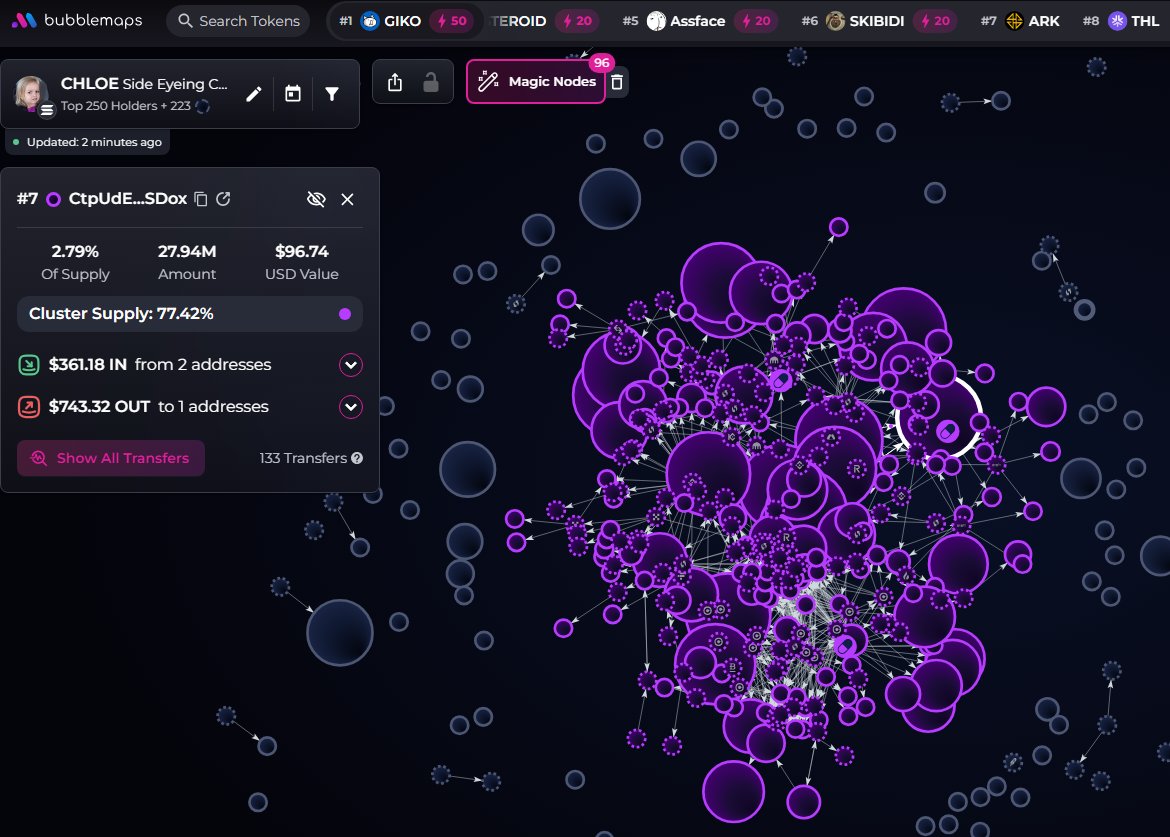Click the Magic Nodes button

tap(536, 81)
